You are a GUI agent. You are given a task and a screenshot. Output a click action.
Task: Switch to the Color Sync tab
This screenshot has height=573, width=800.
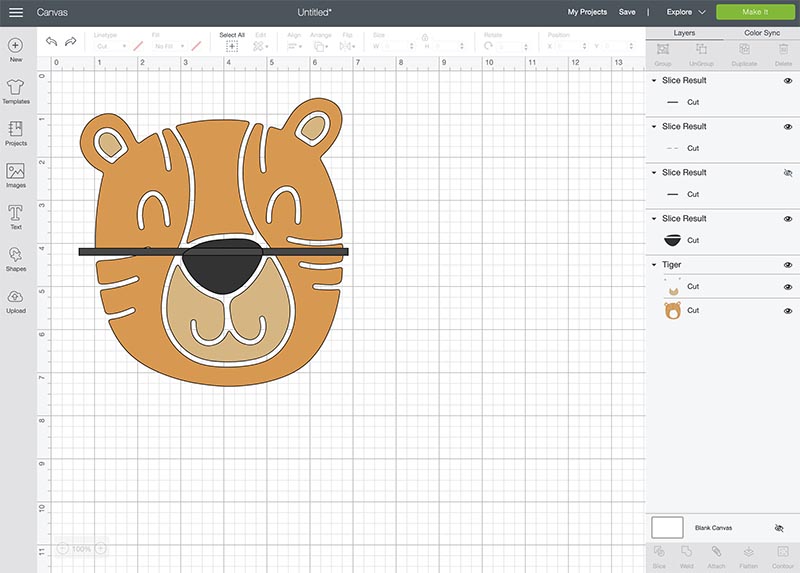[x=761, y=33]
